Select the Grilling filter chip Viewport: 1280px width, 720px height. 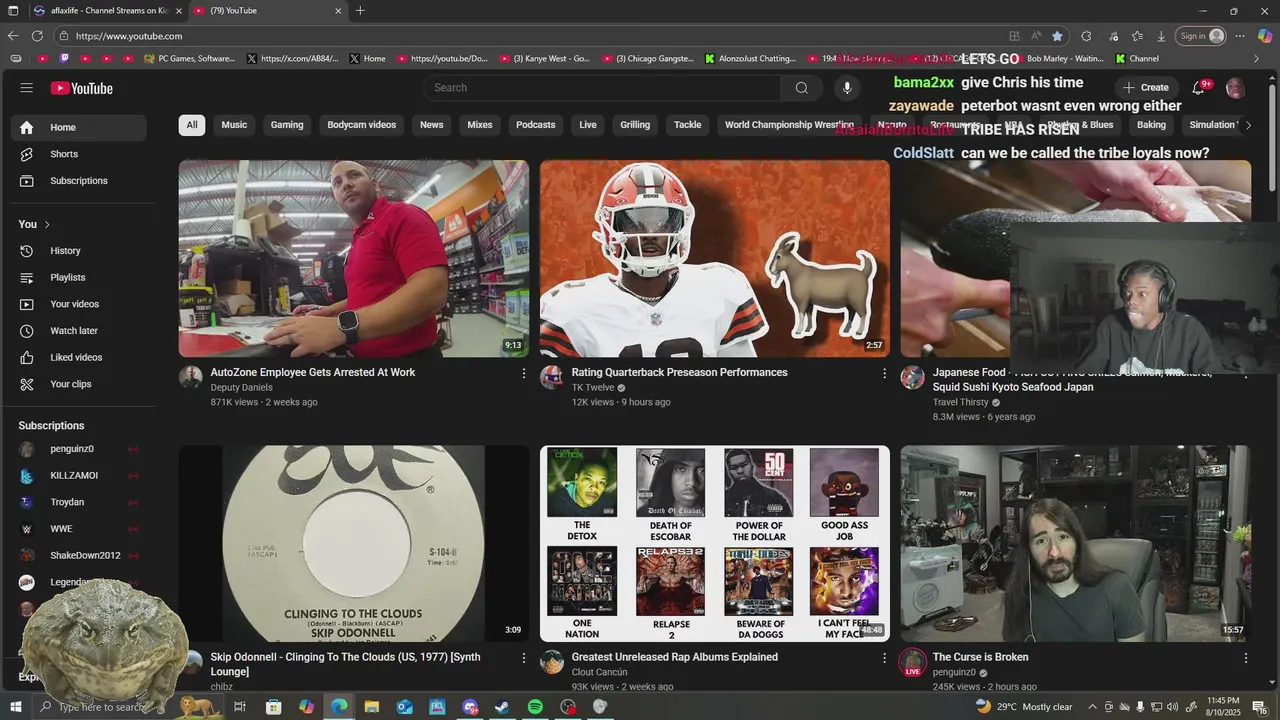635,125
